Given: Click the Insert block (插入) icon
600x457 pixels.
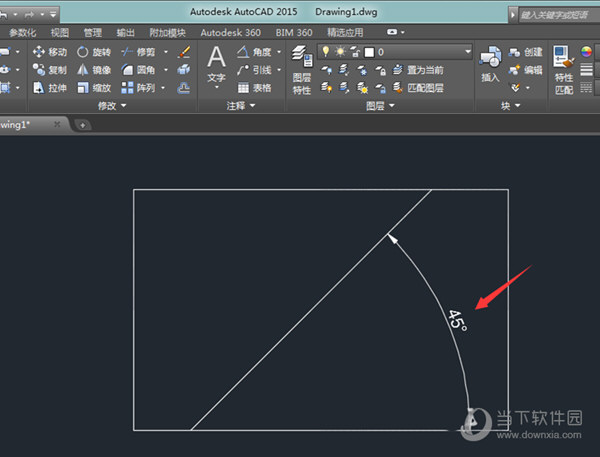Looking at the screenshot, I should click(490, 64).
